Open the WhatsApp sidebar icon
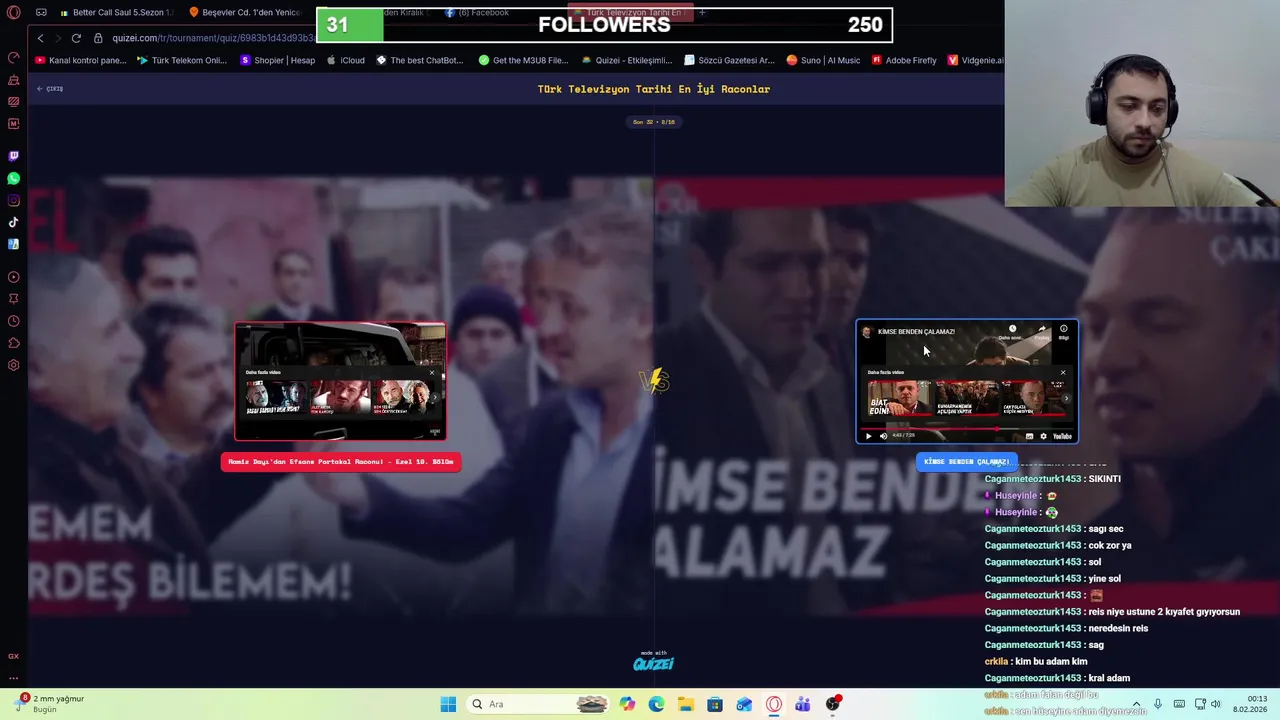Viewport: 1280px width, 720px height. click(x=13, y=178)
